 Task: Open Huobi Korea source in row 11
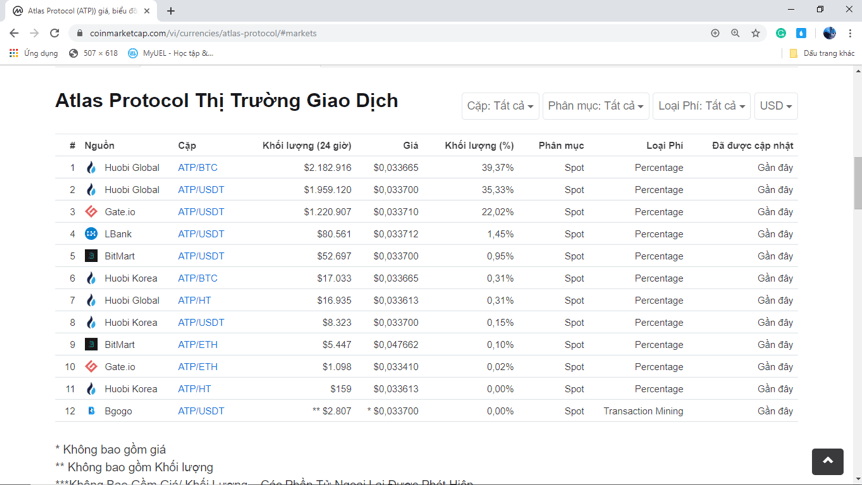[x=131, y=389]
